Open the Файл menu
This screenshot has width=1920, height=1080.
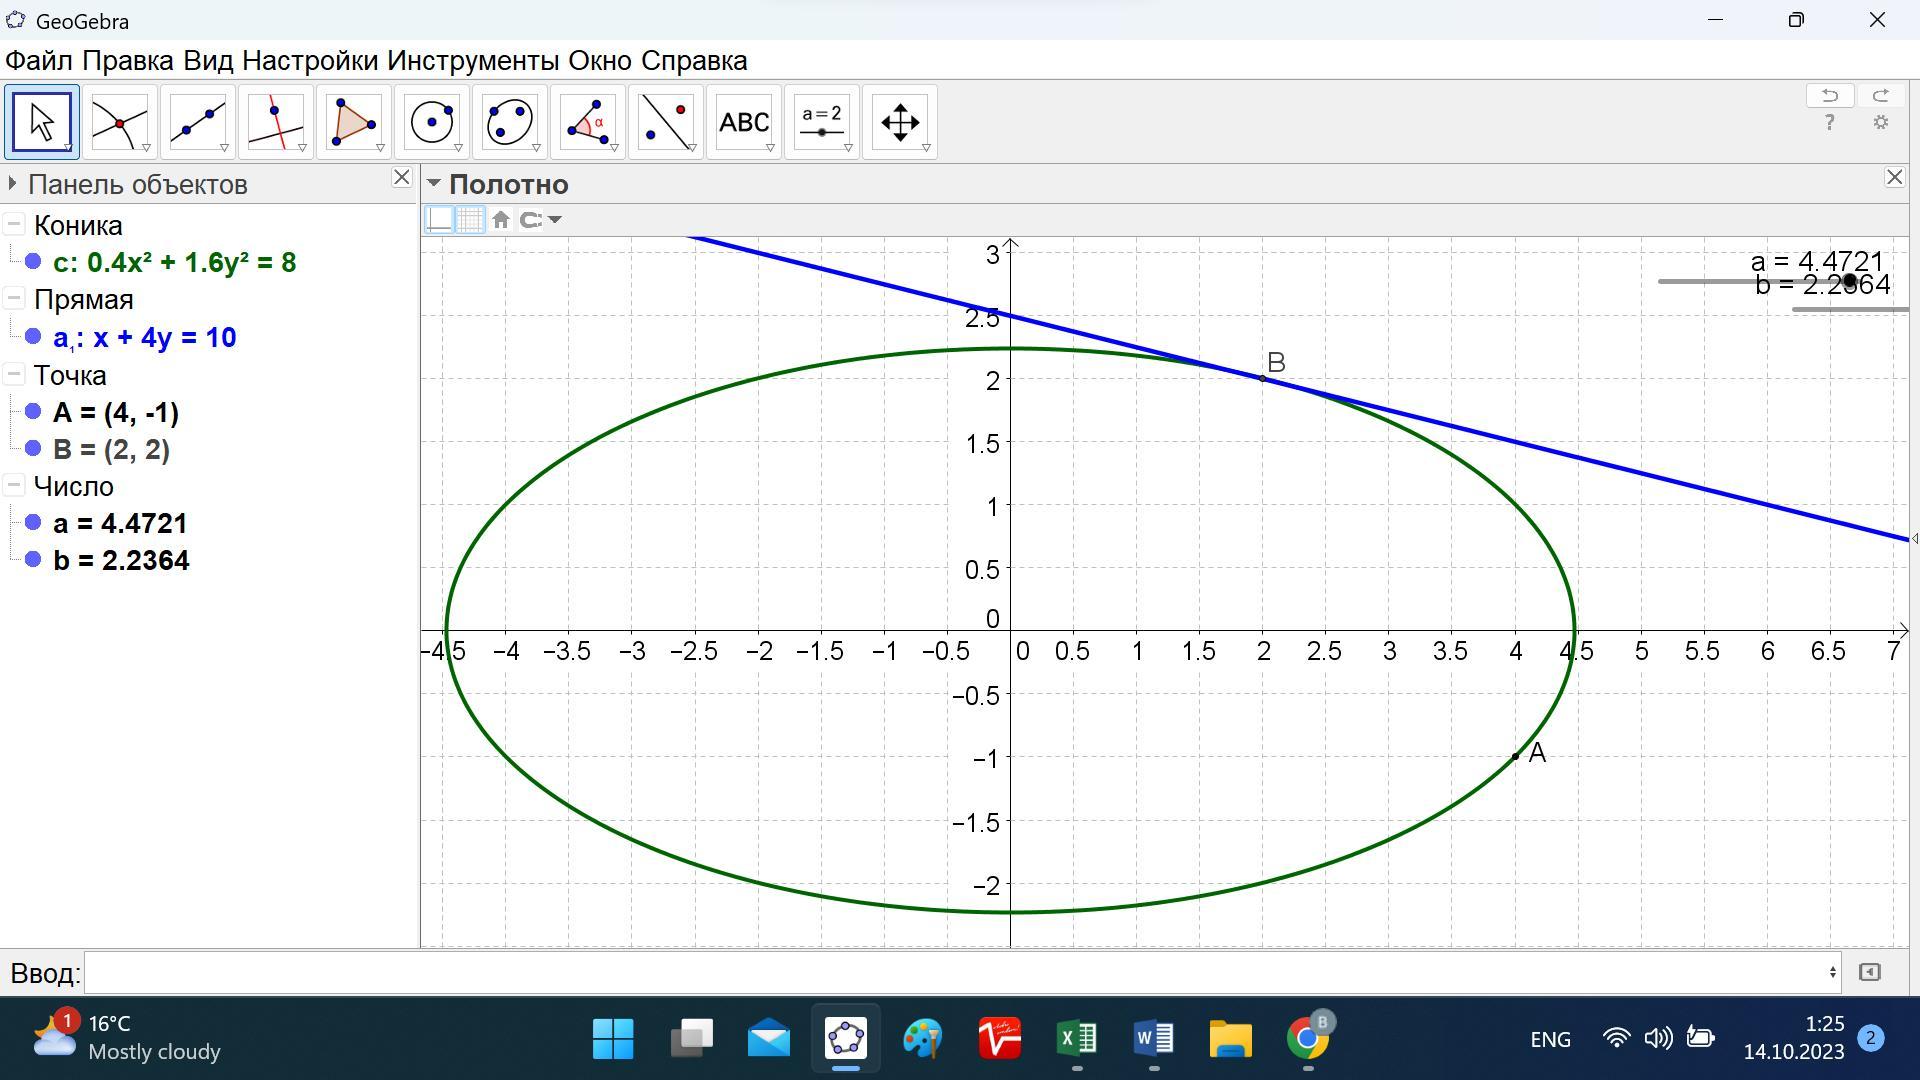(x=39, y=60)
